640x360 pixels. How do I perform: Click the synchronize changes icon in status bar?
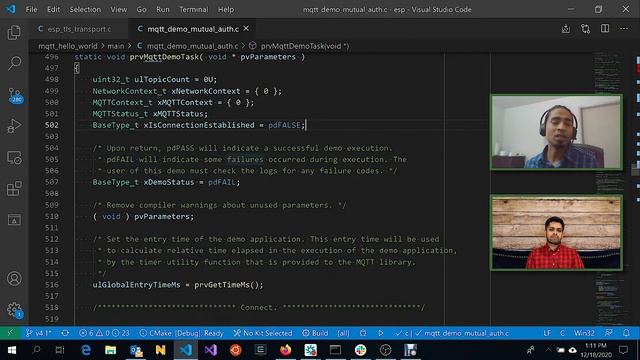tap(65, 333)
